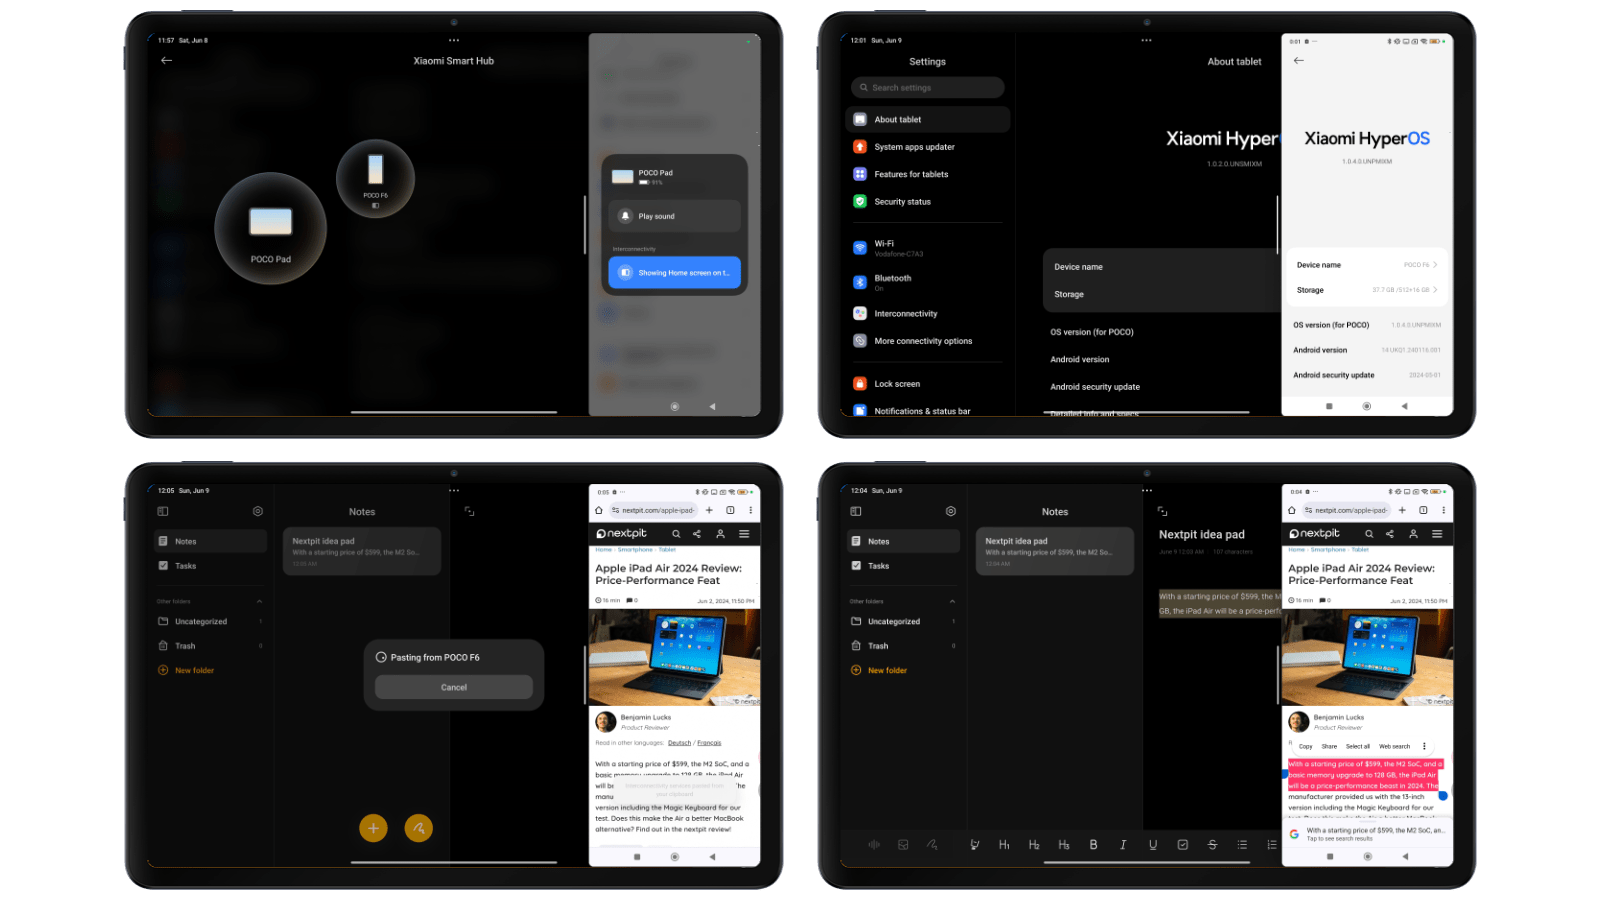This screenshot has height=900, width=1600.
Task: Toggle bold formatting in the Notes editor
Action: 1094,845
